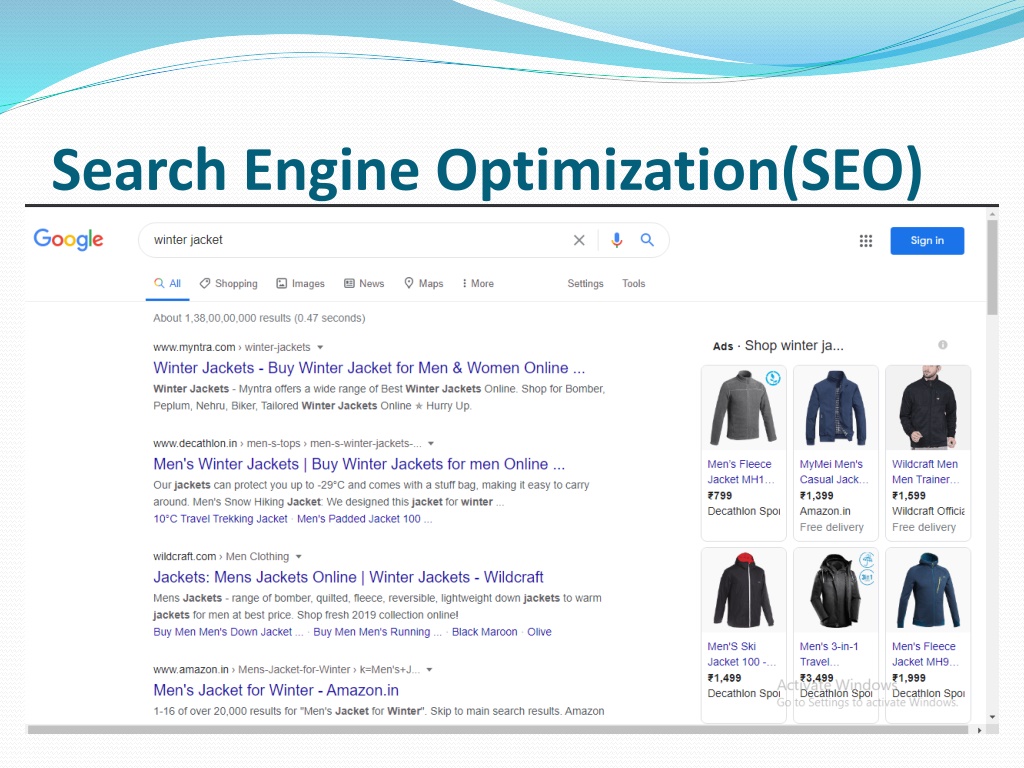Click the ₹1,399 price text
The height and width of the screenshot is (768, 1024).
point(816,496)
